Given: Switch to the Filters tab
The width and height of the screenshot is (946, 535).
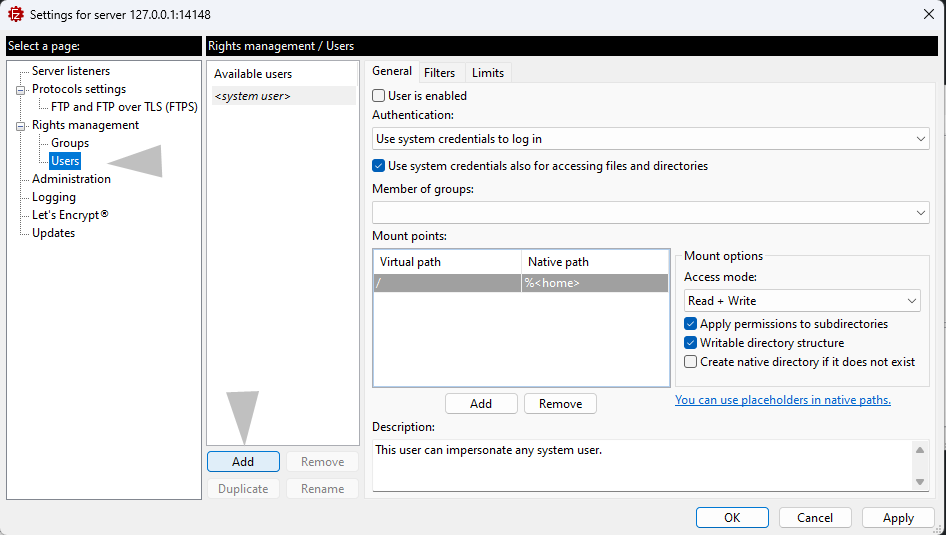Looking at the screenshot, I should 439,73.
